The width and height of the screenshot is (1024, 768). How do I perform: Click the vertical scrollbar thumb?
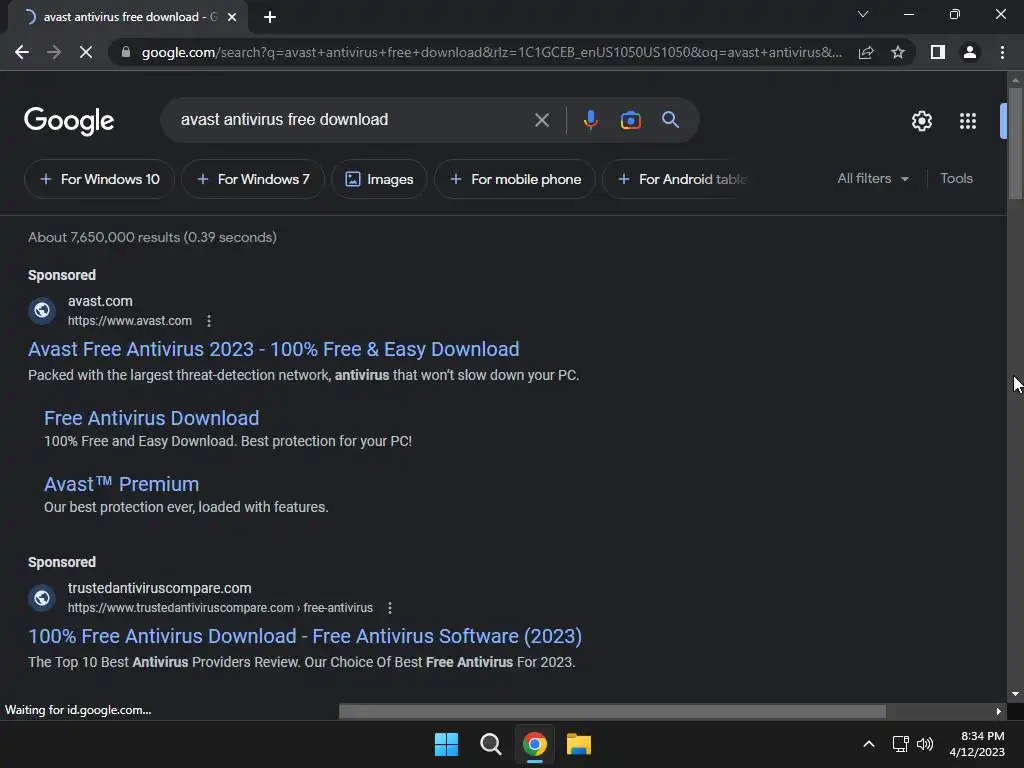pyautogui.click(x=1015, y=142)
